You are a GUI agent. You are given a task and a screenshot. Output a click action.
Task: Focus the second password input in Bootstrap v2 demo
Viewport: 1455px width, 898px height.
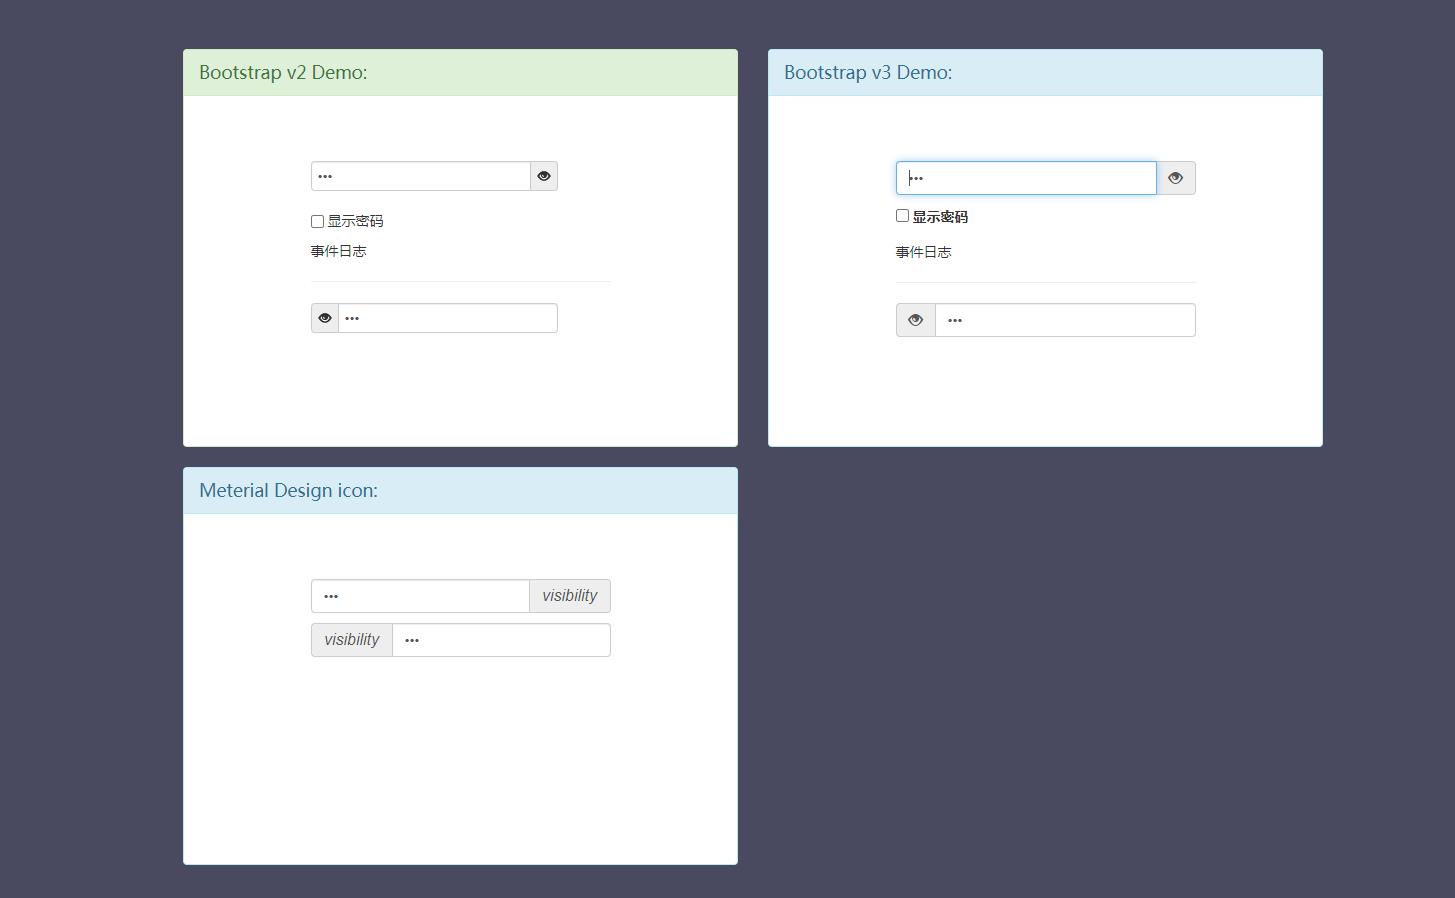tap(448, 318)
